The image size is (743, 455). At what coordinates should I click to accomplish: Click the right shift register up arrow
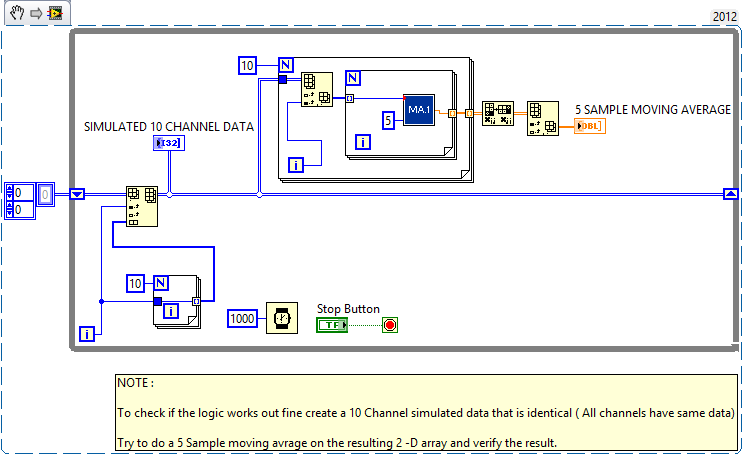point(731,194)
